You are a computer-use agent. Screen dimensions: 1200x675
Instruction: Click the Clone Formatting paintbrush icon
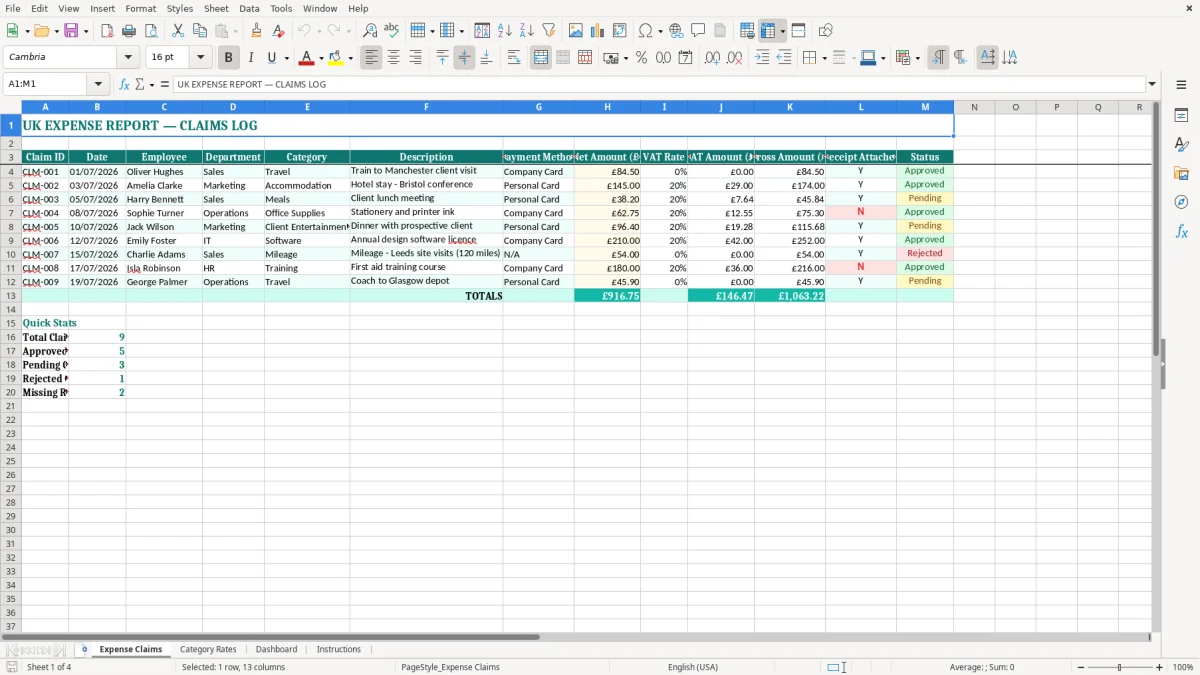256,31
